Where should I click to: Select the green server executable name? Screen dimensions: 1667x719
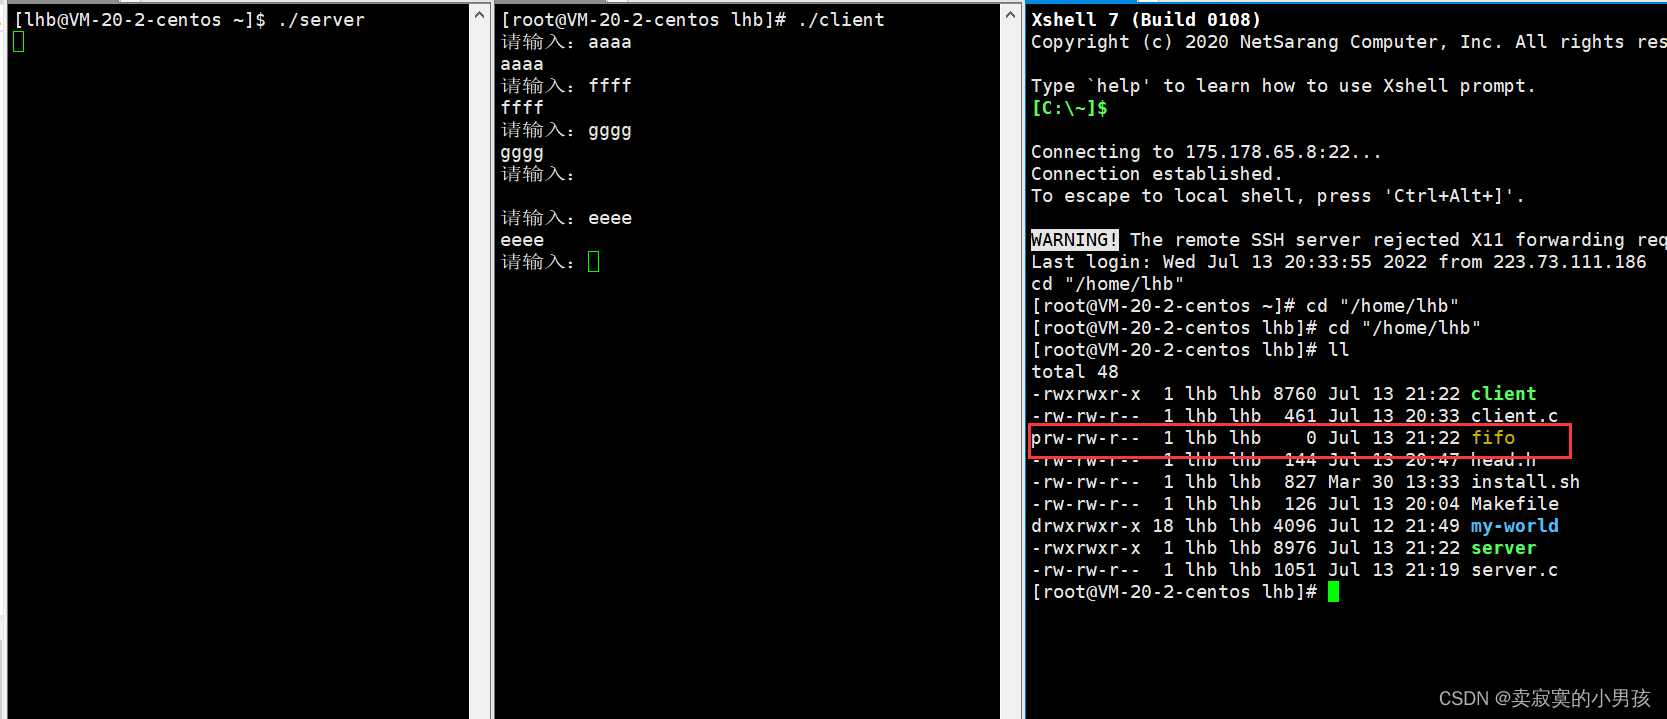(1504, 548)
